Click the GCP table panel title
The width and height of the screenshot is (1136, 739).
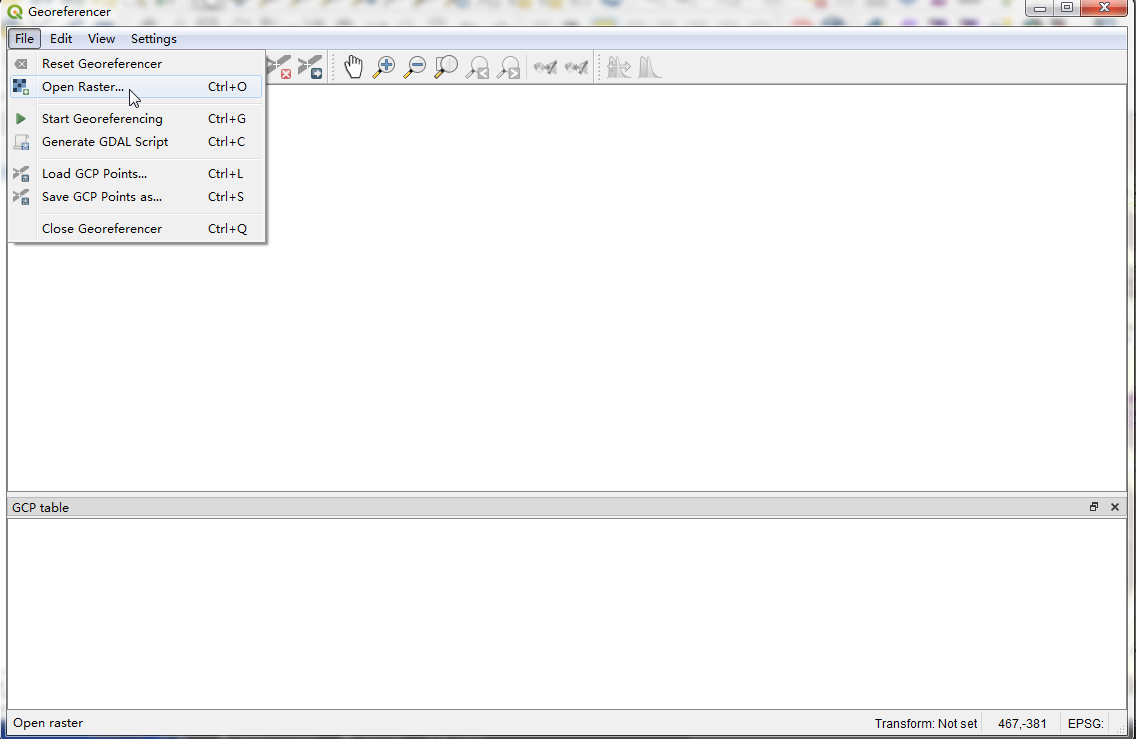(41, 508)
